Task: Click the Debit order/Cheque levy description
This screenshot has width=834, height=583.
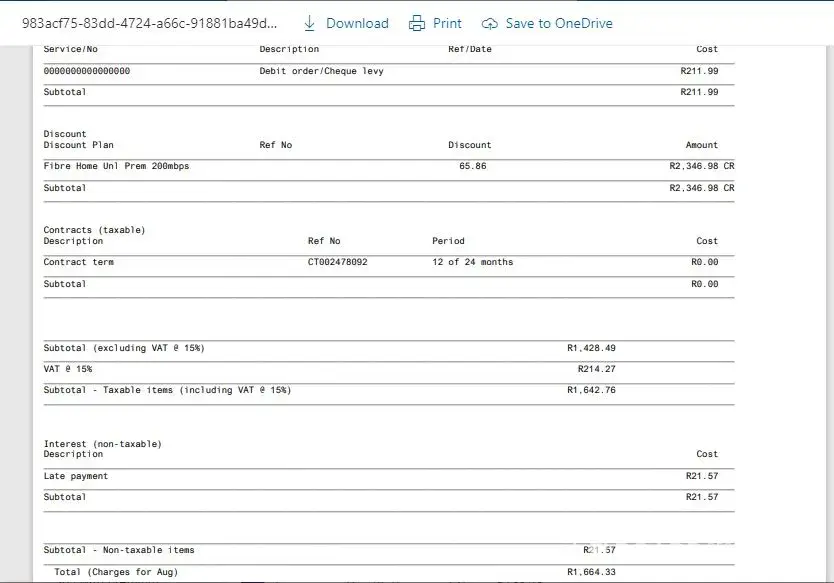Action: (321, 71)
